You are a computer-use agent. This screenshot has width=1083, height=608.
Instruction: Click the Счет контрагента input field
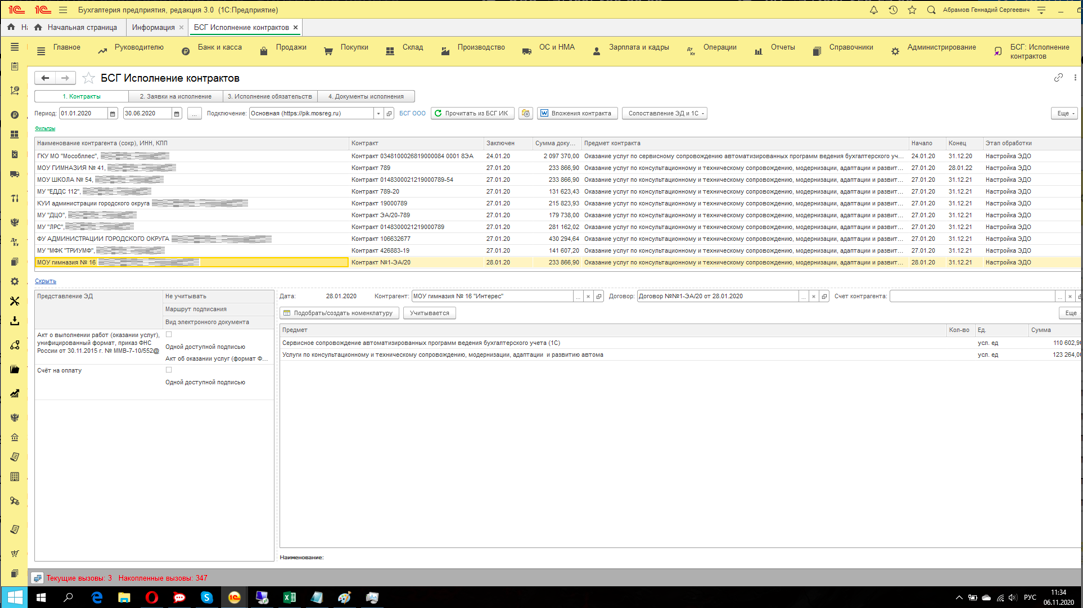972,297
